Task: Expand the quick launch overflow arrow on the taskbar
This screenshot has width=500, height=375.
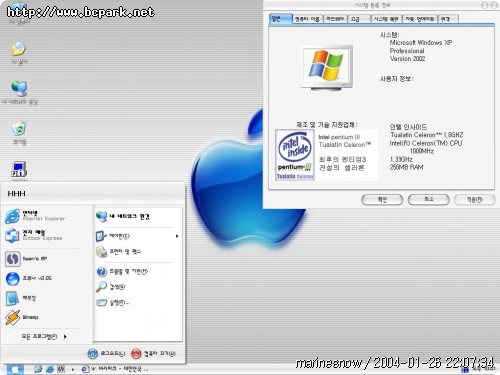Action: point(73,369)
